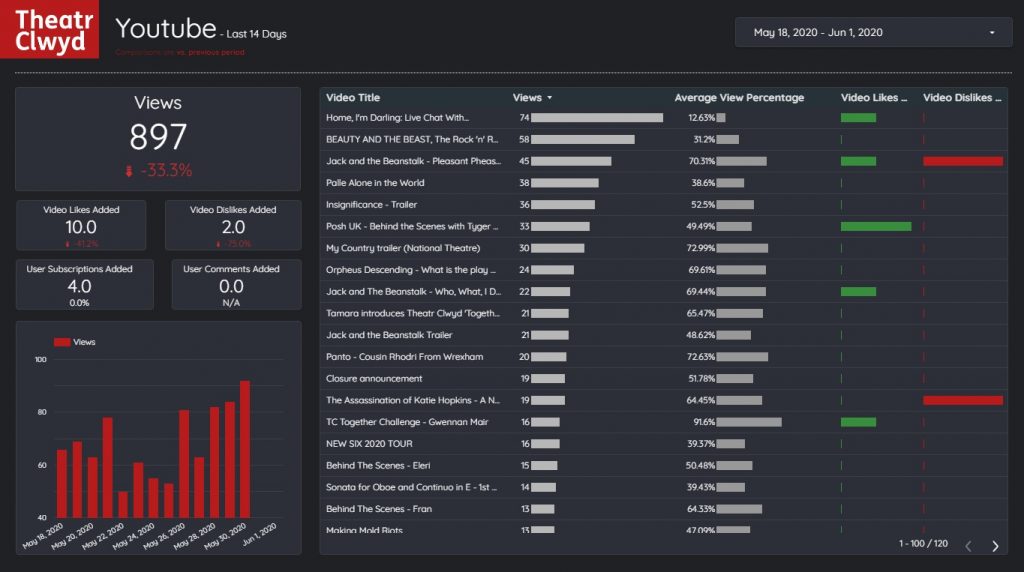
Task: Click User Subscriptions Added value 4.0
Action: pyautogui.click(x=79, y=286)
